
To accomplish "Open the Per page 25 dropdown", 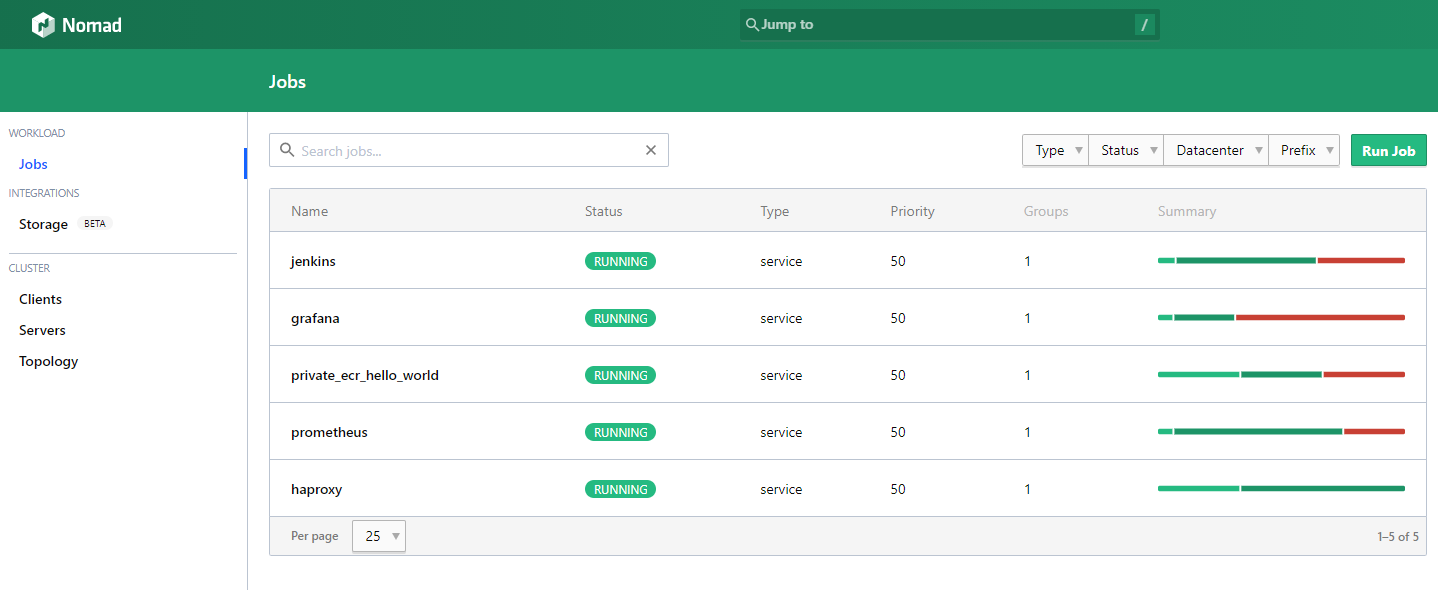I will (x=379, y=536).
